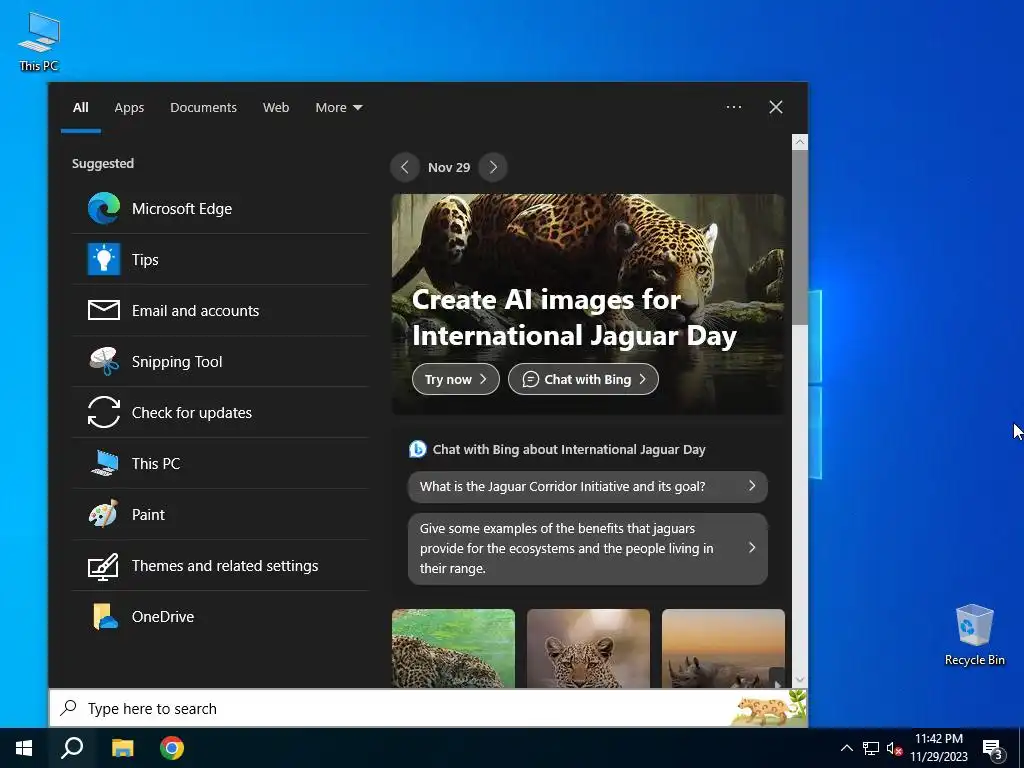Click the jaguar illustration in search box
Image resolution: width=1024 pixels, height=768 pixels.
point(769,708)
